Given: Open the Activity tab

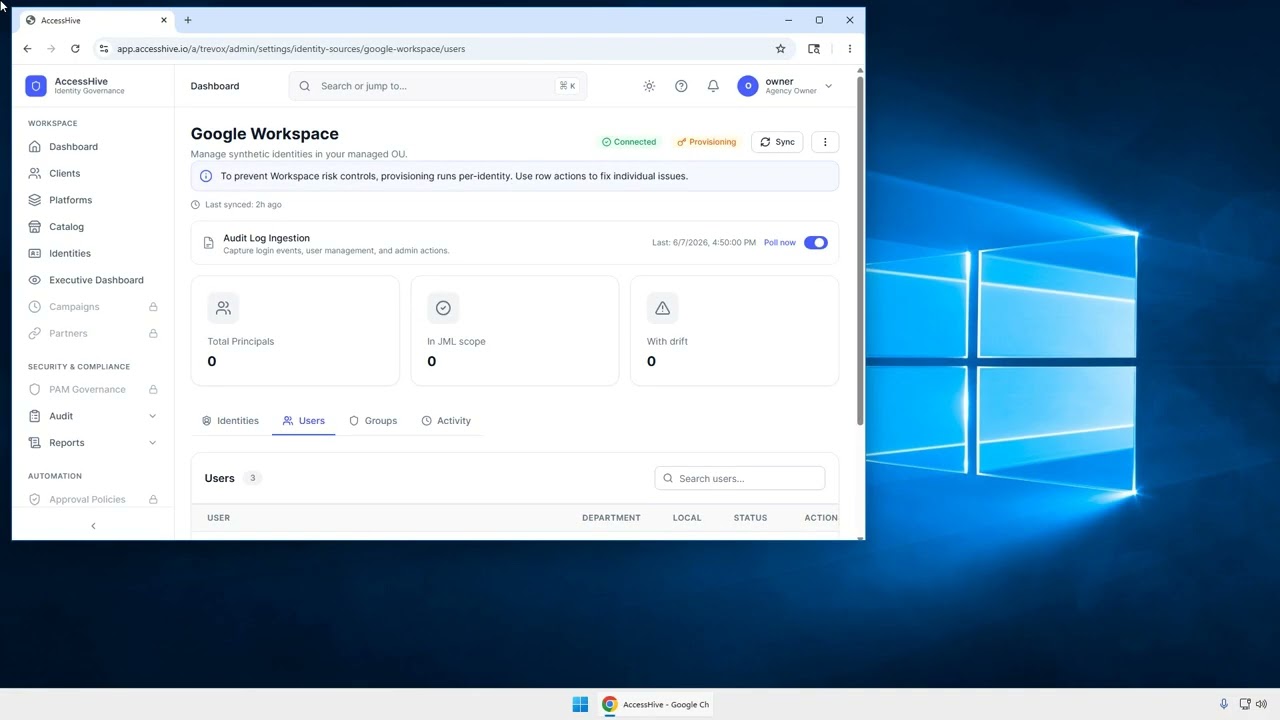Looking at the screenshot, I should point(446,421).
